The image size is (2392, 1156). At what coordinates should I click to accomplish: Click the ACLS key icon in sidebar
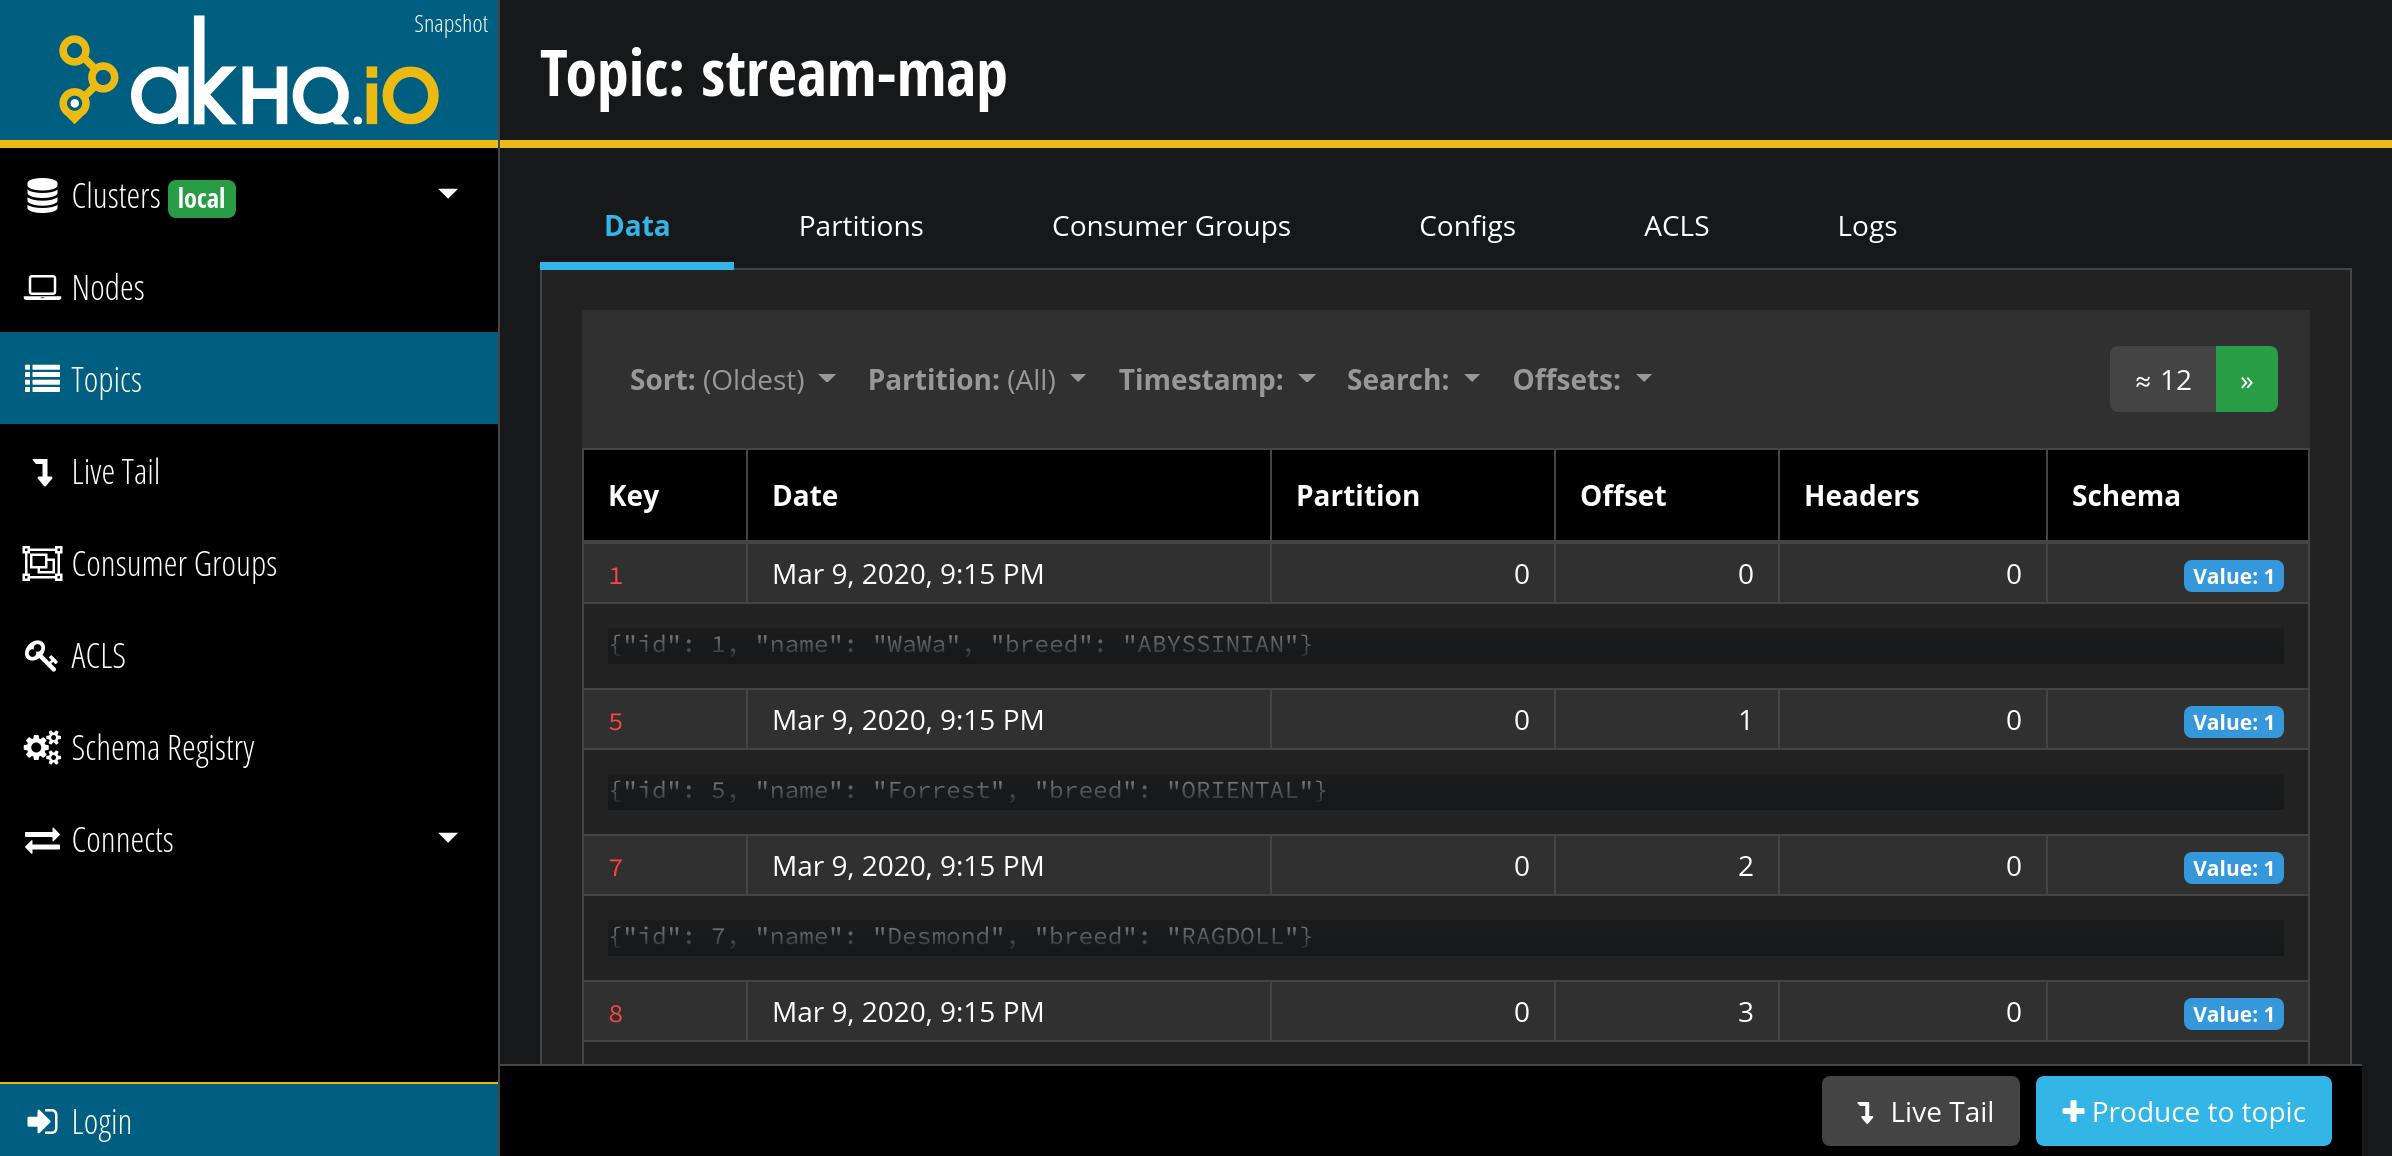(41, 656)
